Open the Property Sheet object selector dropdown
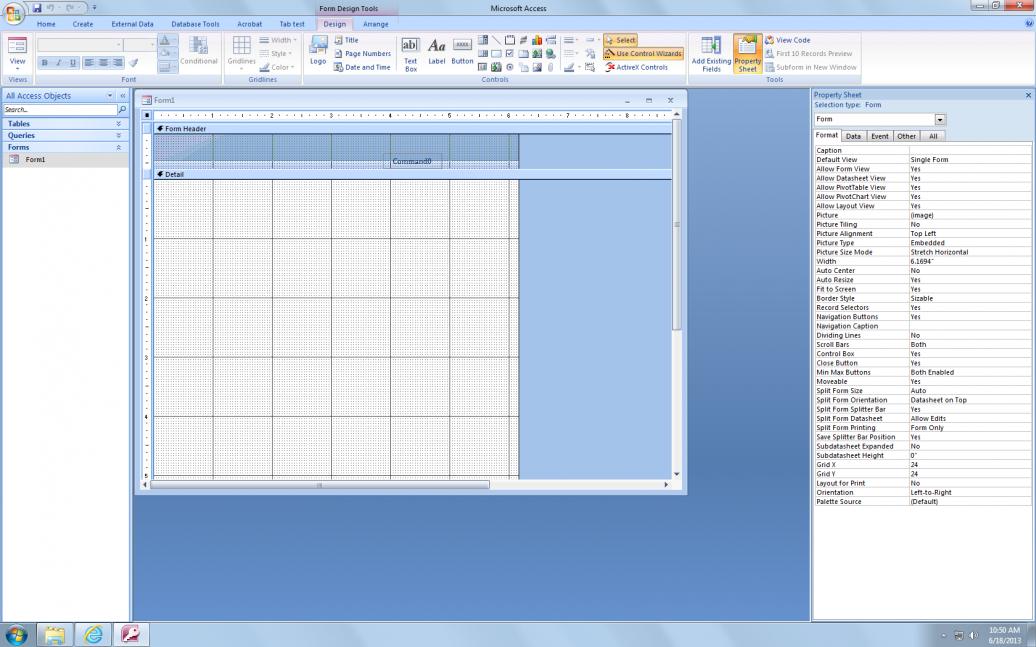 [940, 120]
